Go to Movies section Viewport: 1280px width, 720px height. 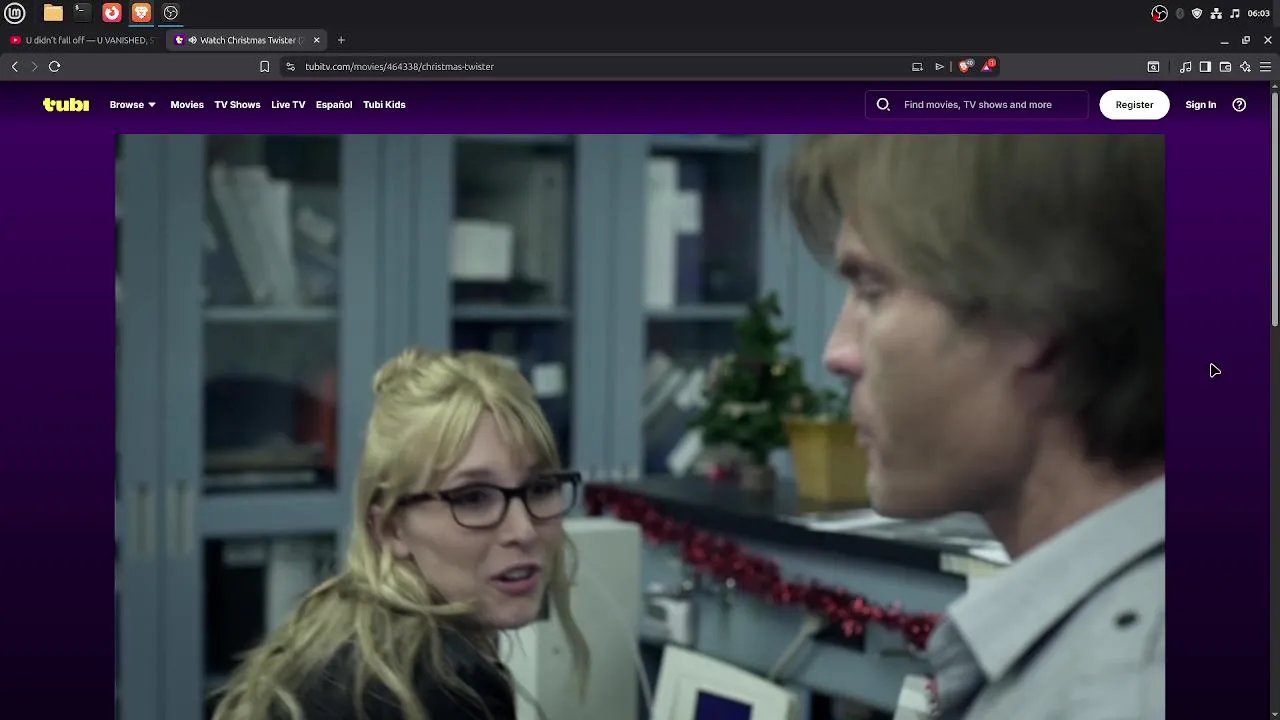(187, 104)
